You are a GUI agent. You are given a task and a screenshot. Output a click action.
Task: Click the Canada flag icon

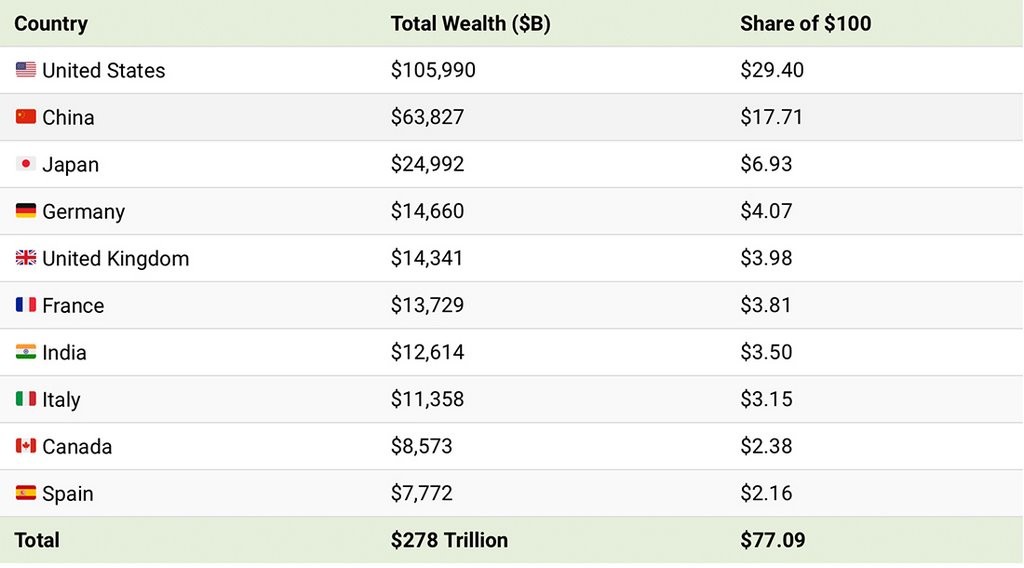coord(26,446)
